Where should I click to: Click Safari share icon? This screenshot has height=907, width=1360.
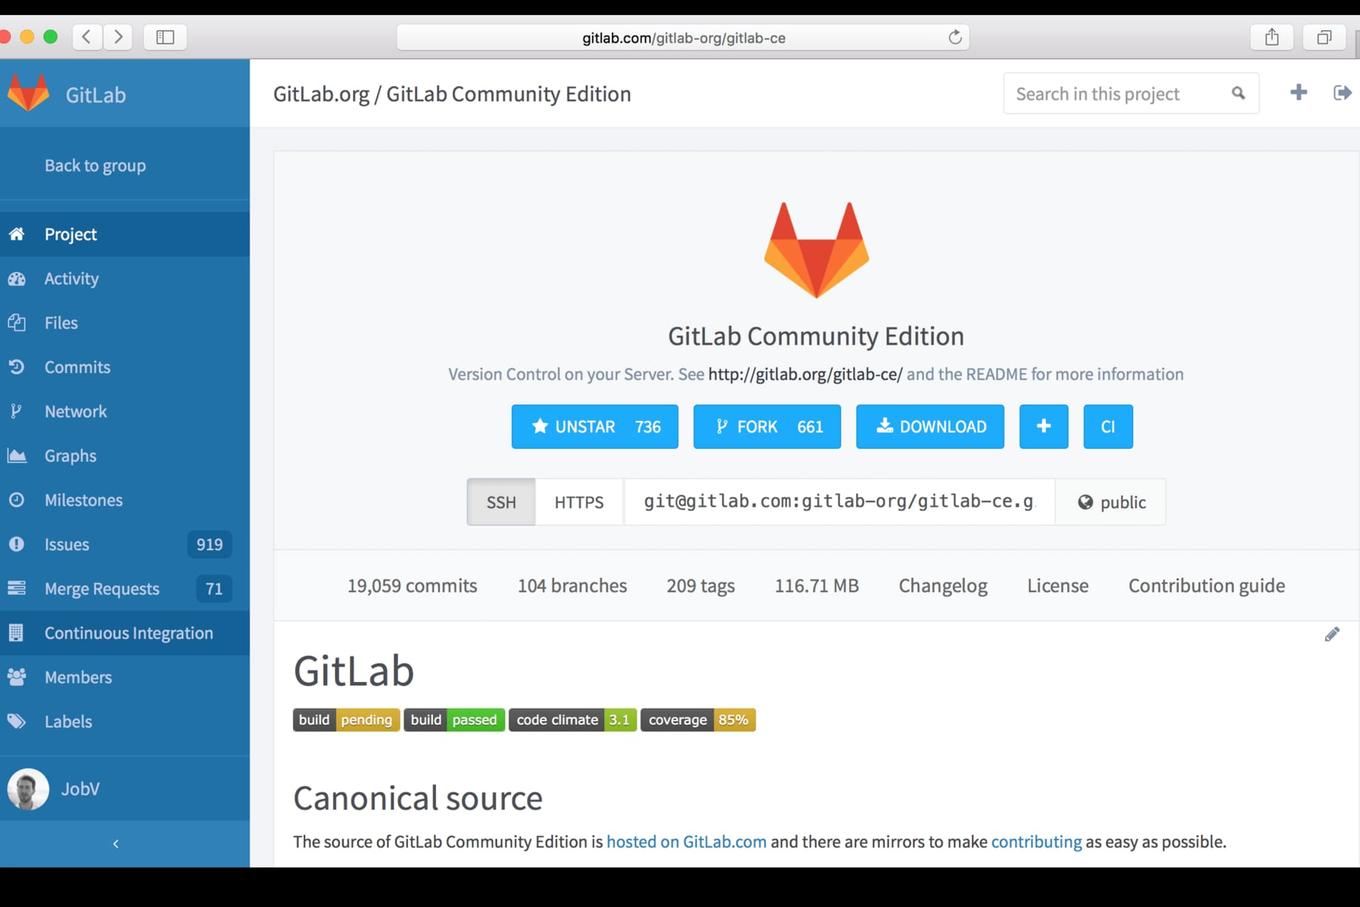click(x=1272, y=37)
